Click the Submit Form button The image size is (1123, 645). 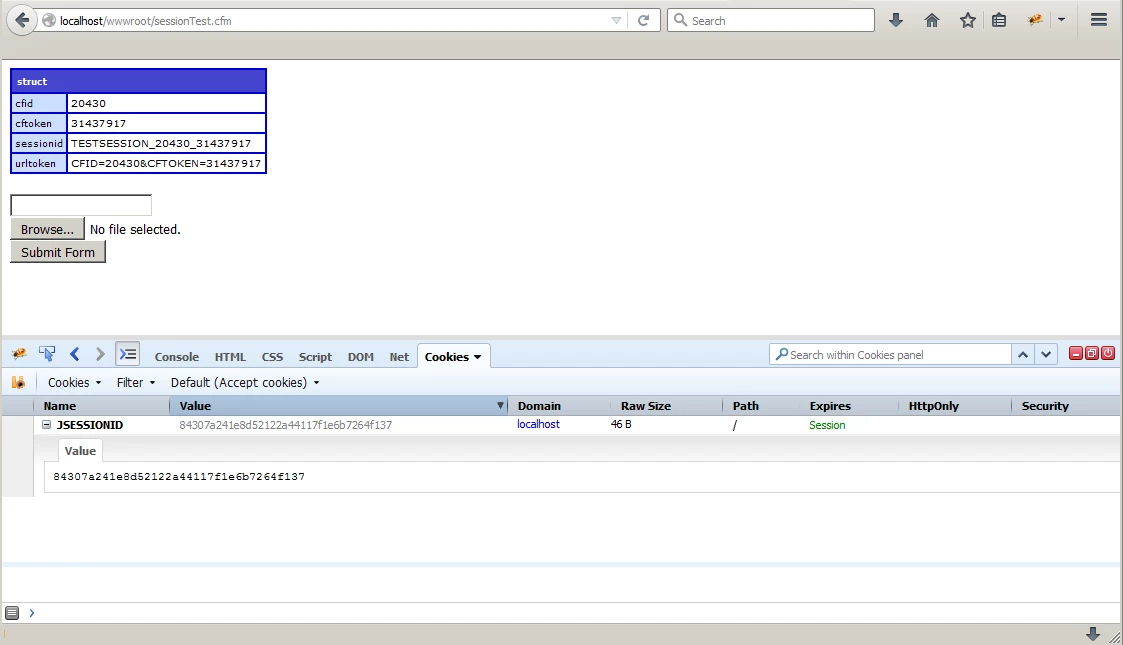point(58,252)
